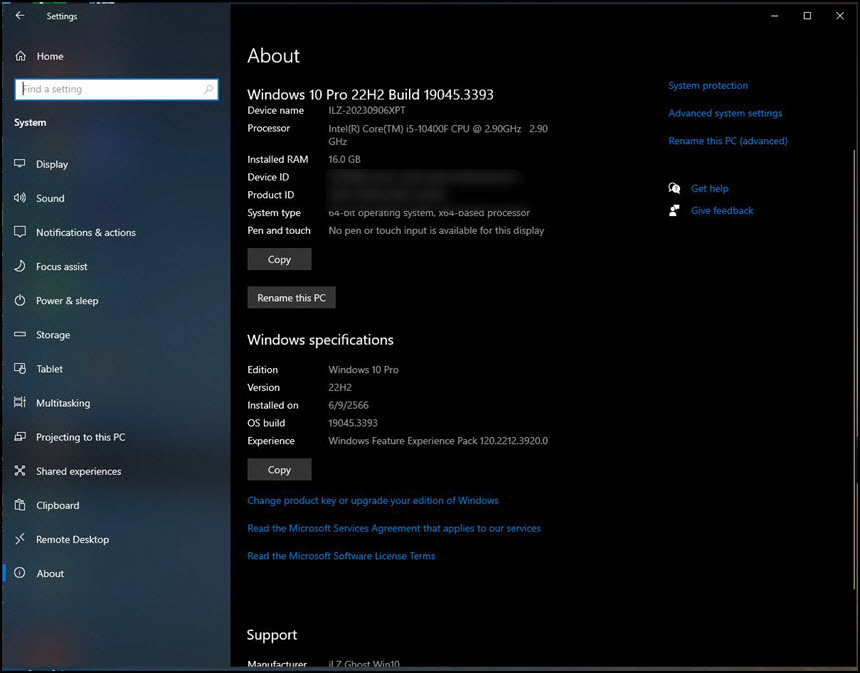
Task: Click the Get help link
Action: tap(710, 188)
